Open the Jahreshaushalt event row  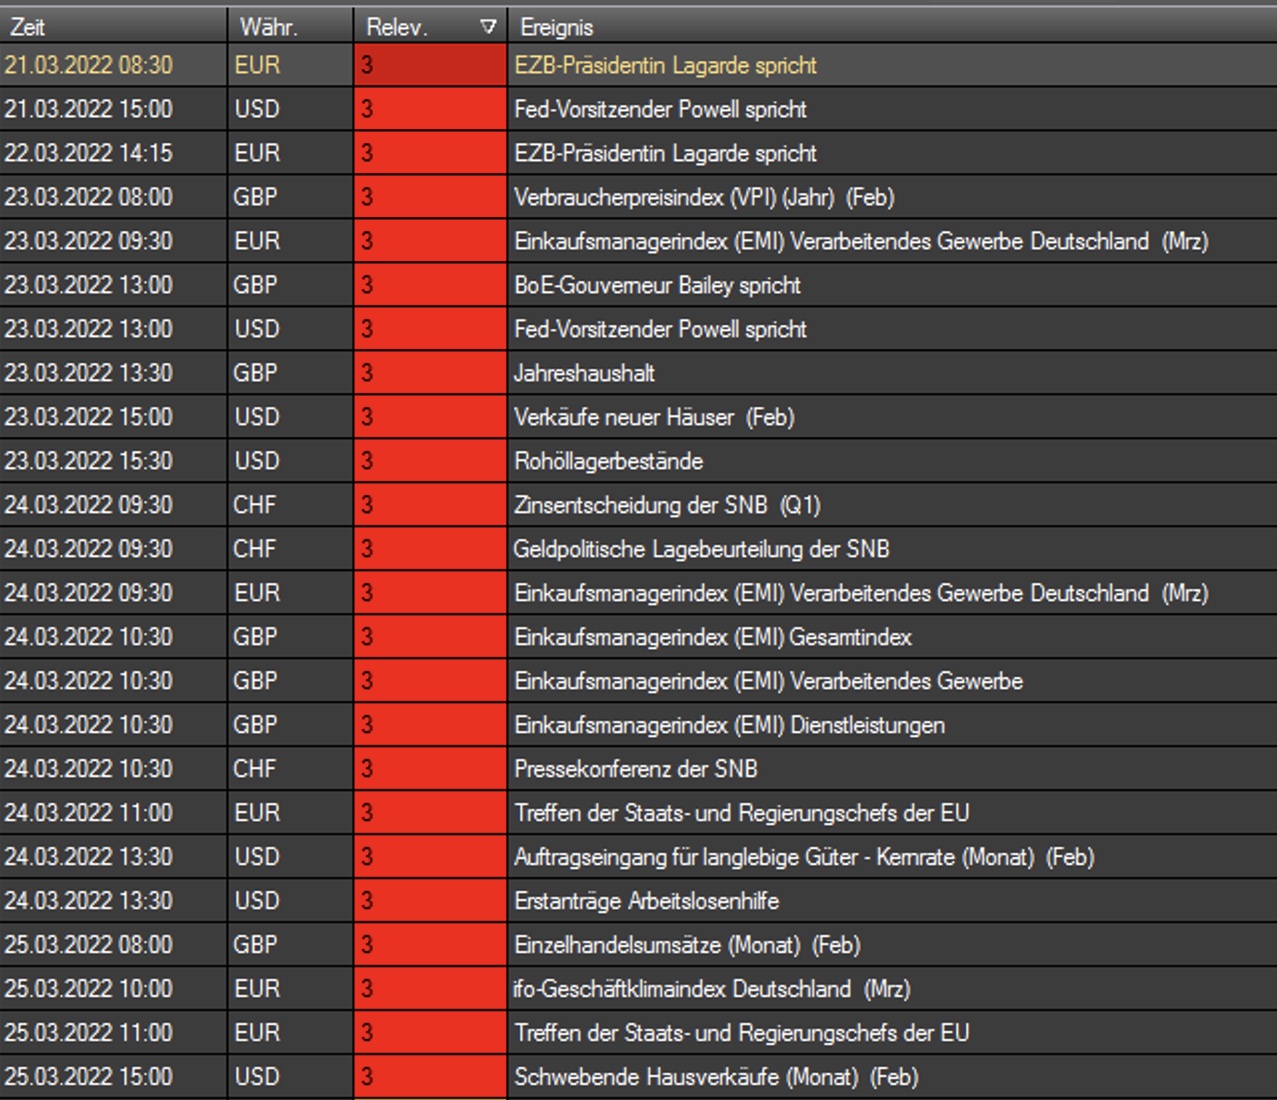pos(584,373)
